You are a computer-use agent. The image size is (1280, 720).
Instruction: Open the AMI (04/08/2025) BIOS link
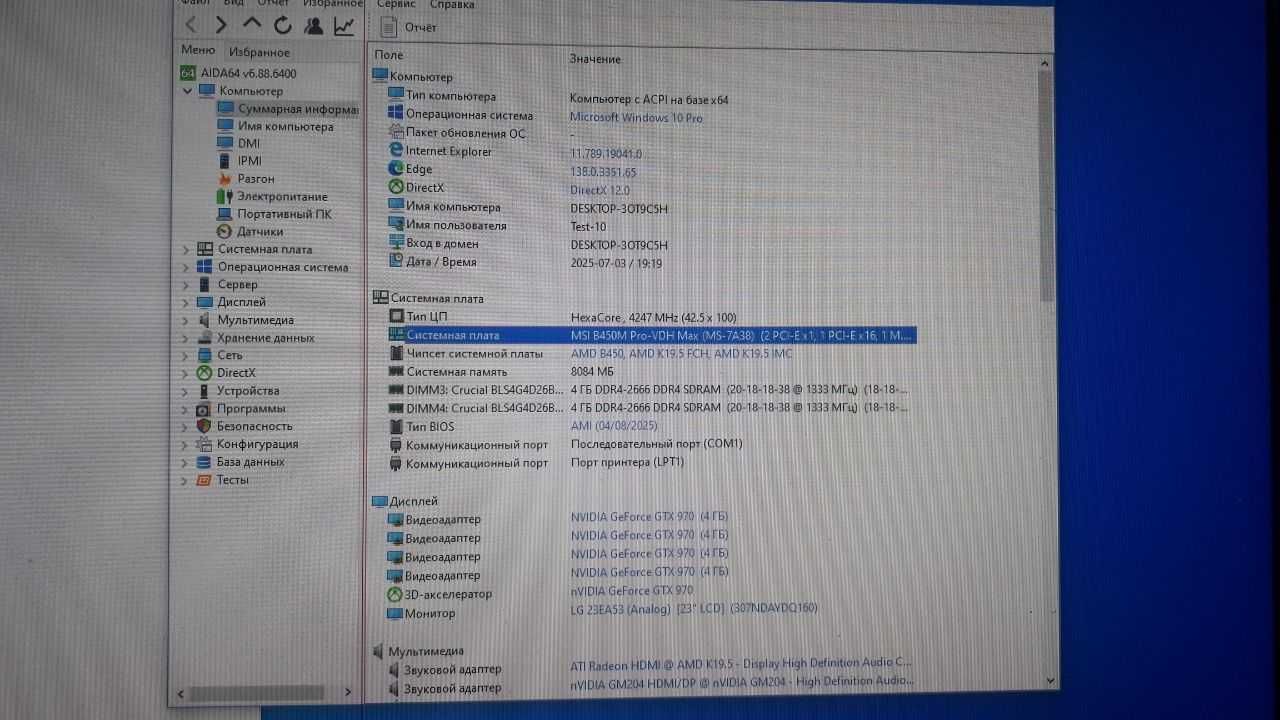614,426
